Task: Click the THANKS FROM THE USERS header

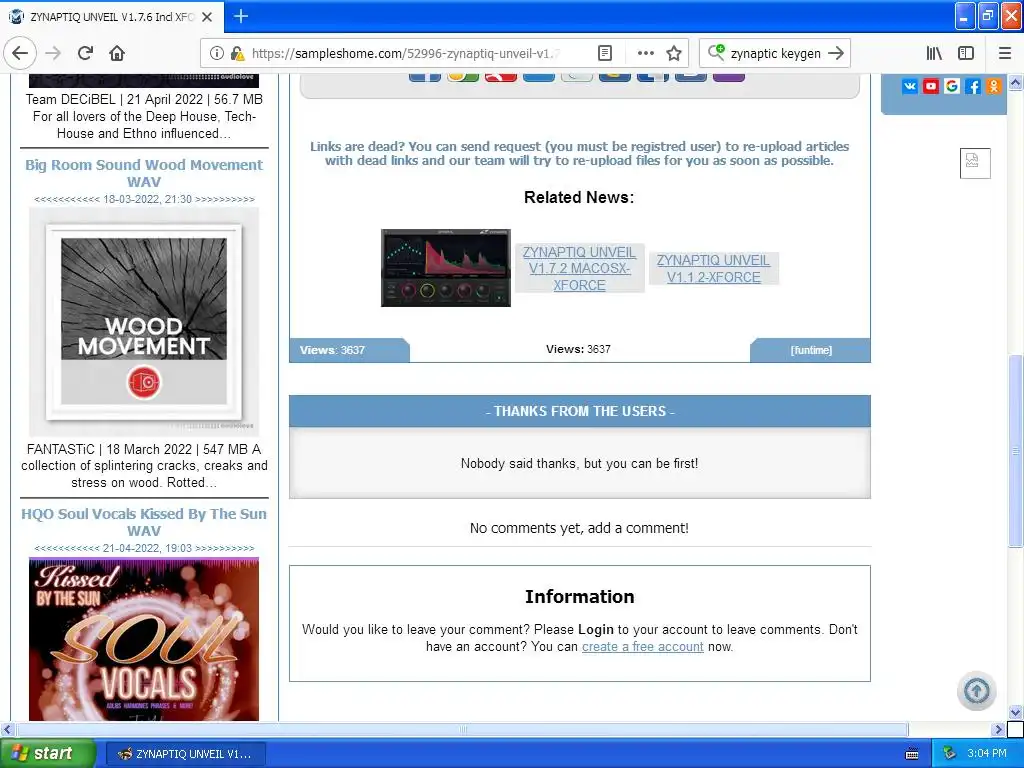Action: [579, 411]
